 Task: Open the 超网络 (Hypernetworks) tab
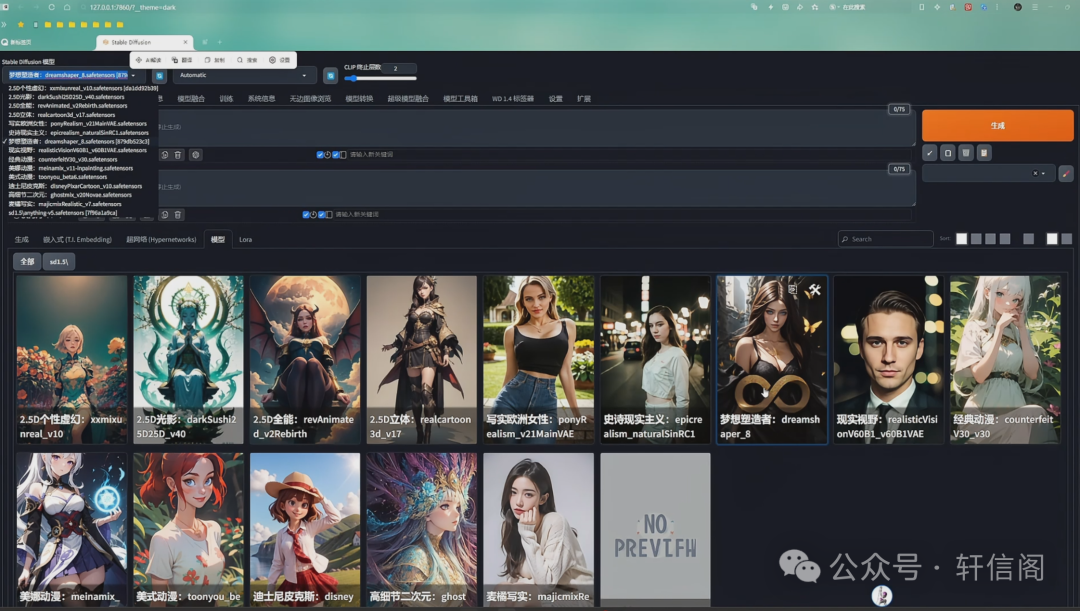tap(161, 240)
